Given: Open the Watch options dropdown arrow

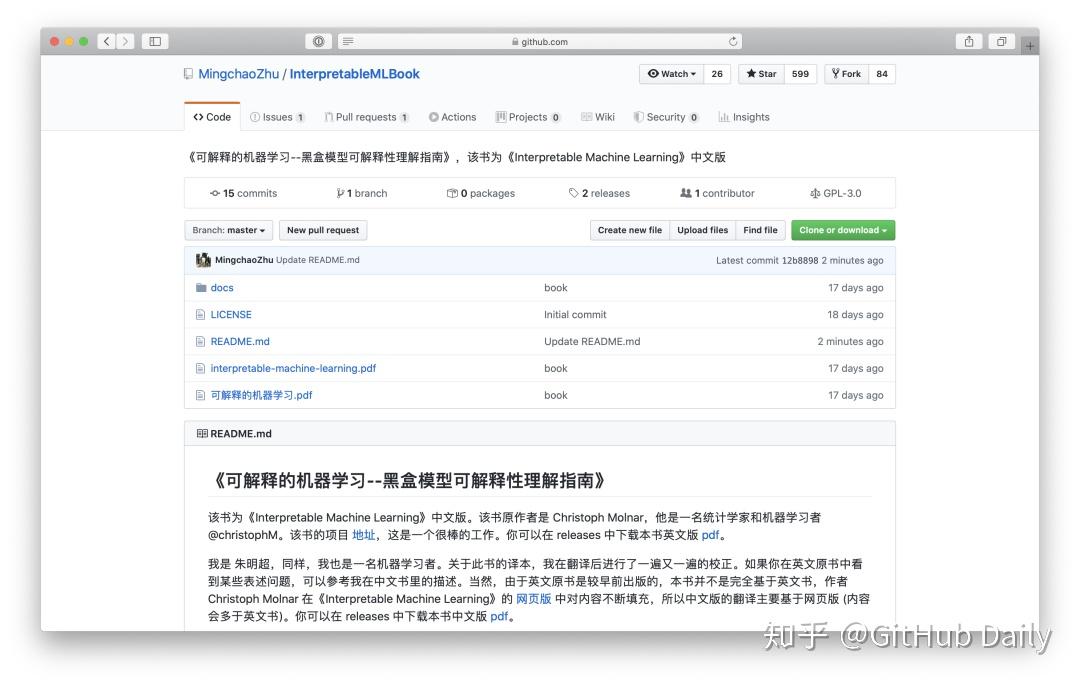Looking at the screenshot, I should (692, 73).
